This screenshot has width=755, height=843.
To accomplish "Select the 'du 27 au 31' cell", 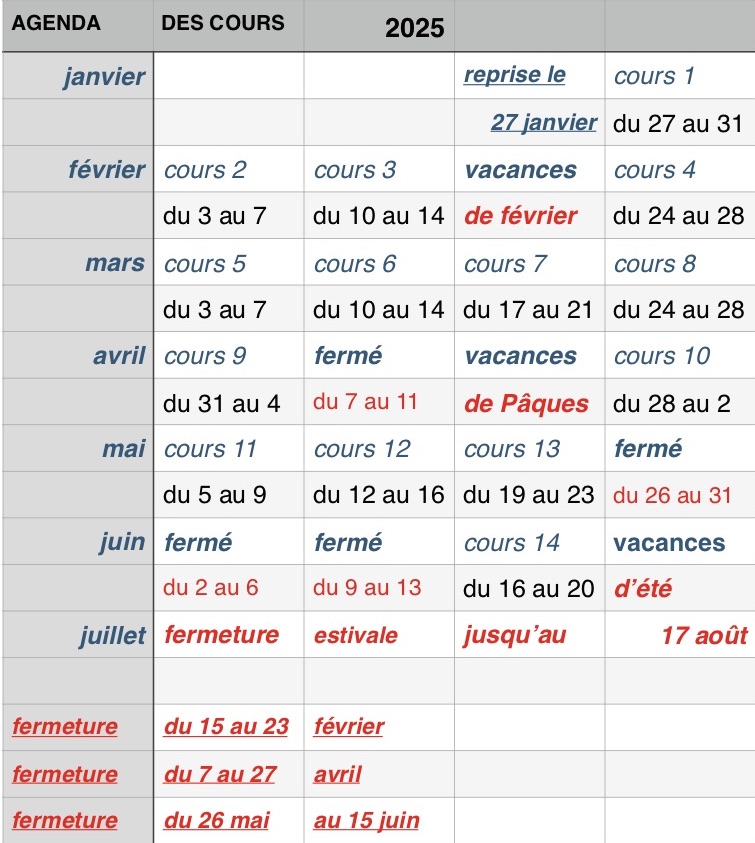I will point(678,124).
